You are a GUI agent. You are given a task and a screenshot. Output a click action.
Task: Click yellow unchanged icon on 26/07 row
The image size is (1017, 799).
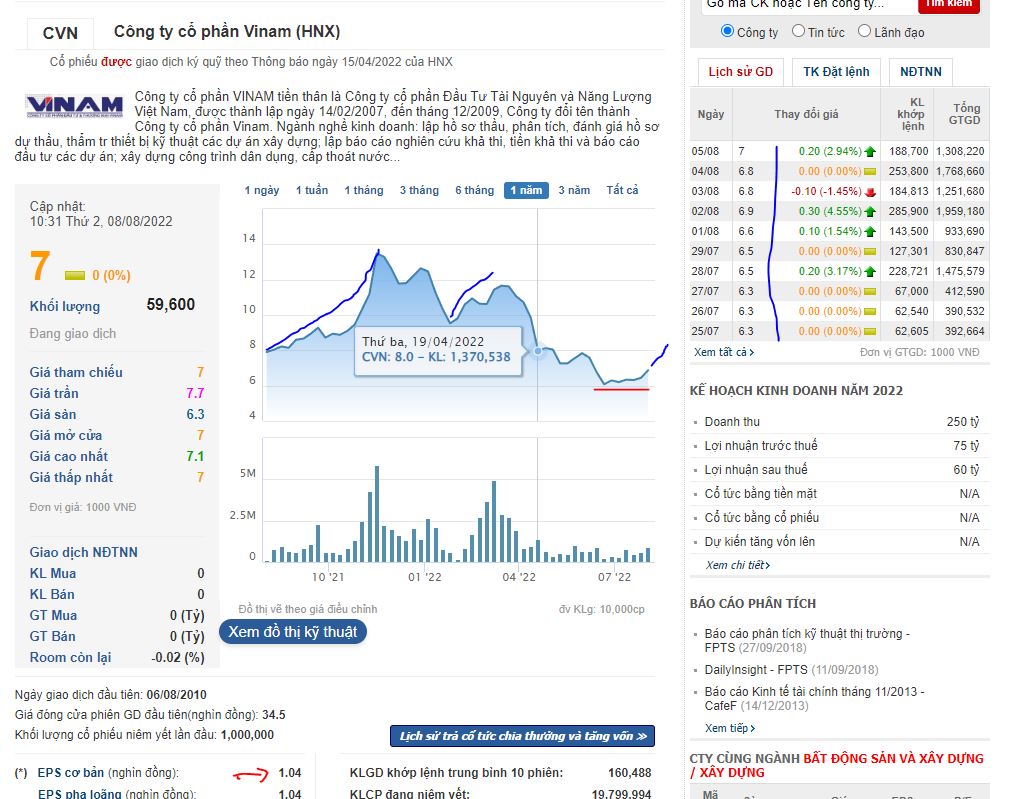click(x=870, y=311)
